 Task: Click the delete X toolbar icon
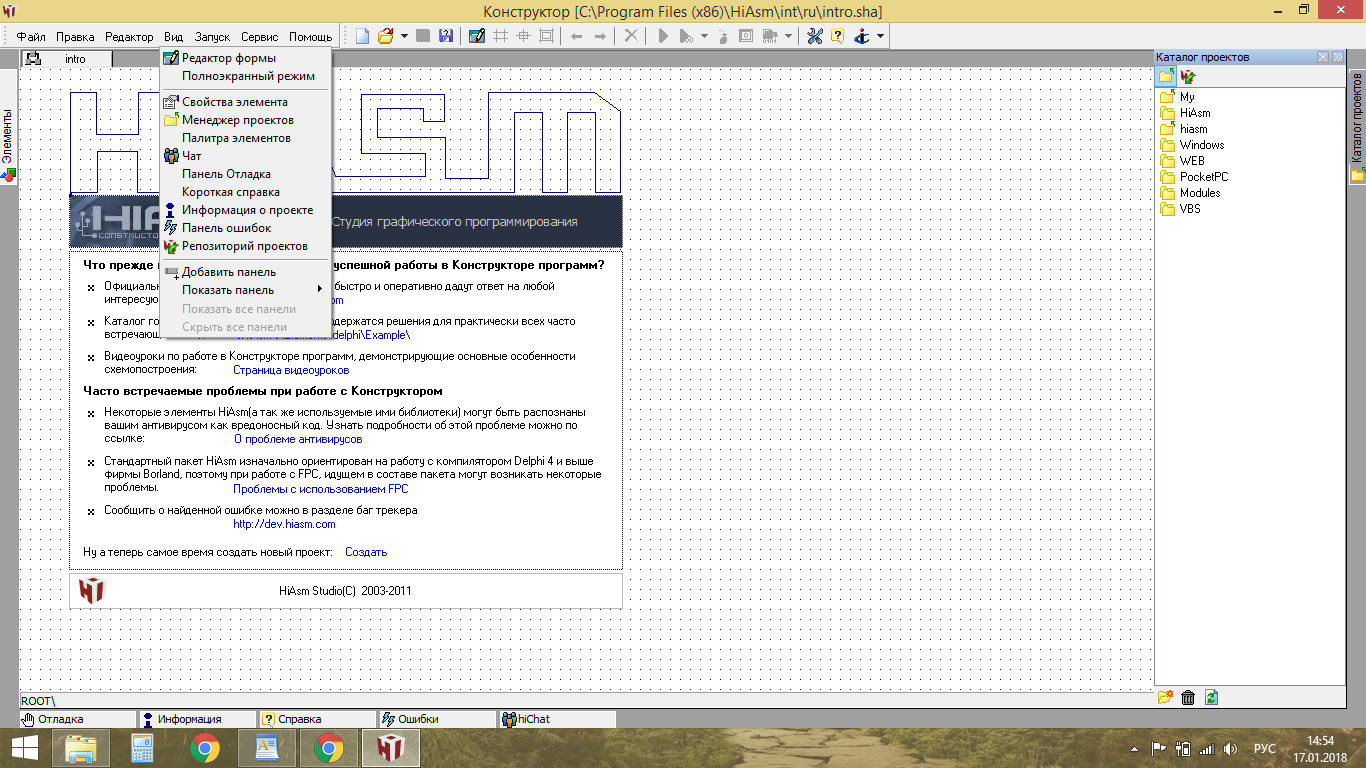point(631,36)
